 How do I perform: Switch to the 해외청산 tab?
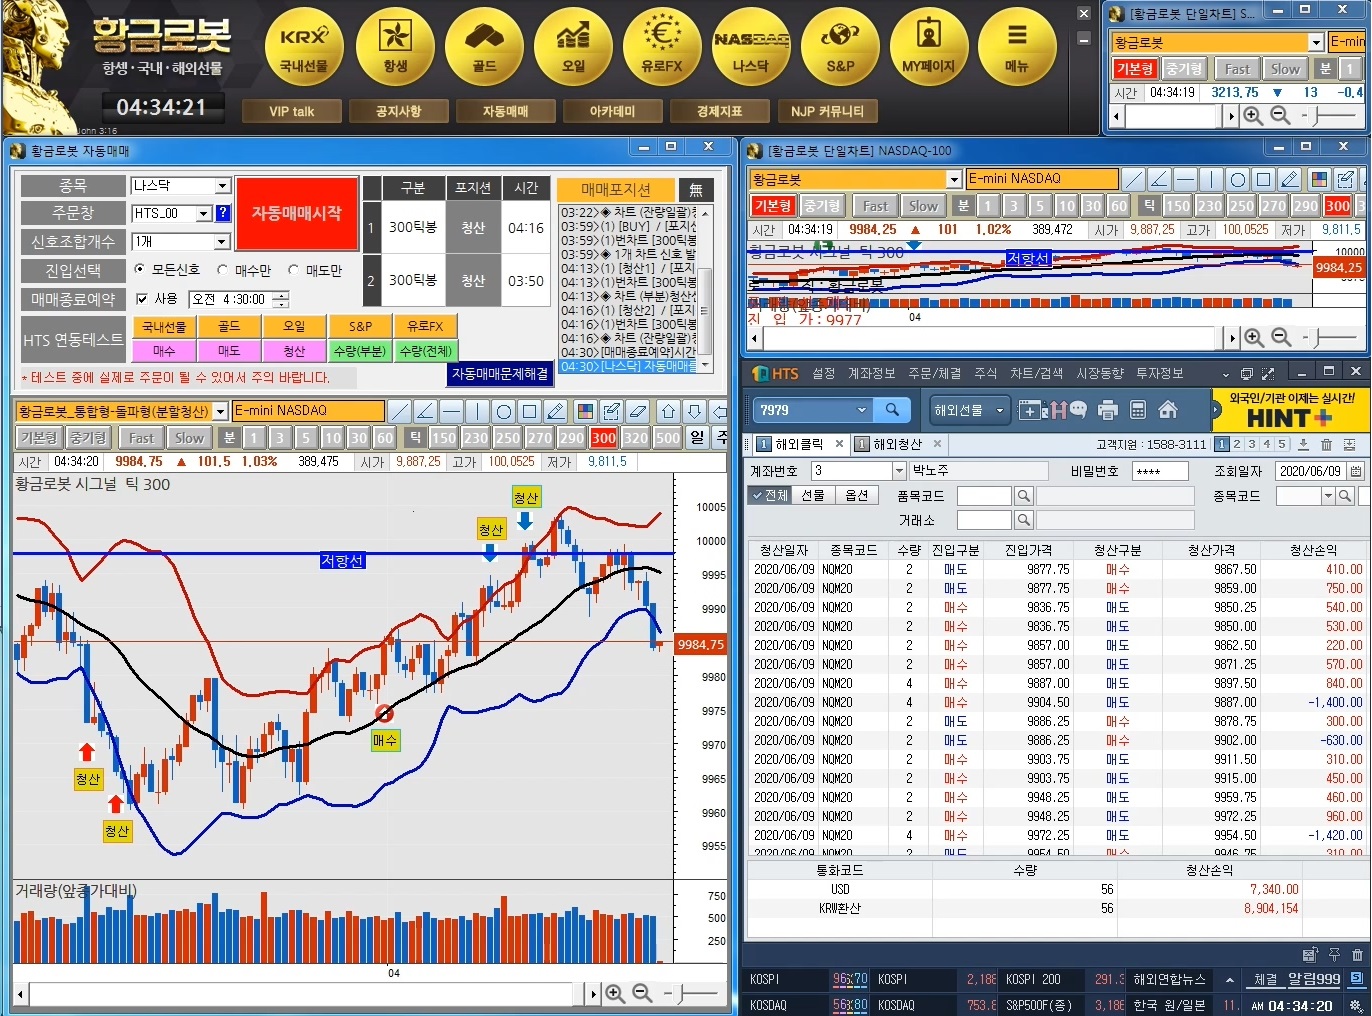point(897,444)
